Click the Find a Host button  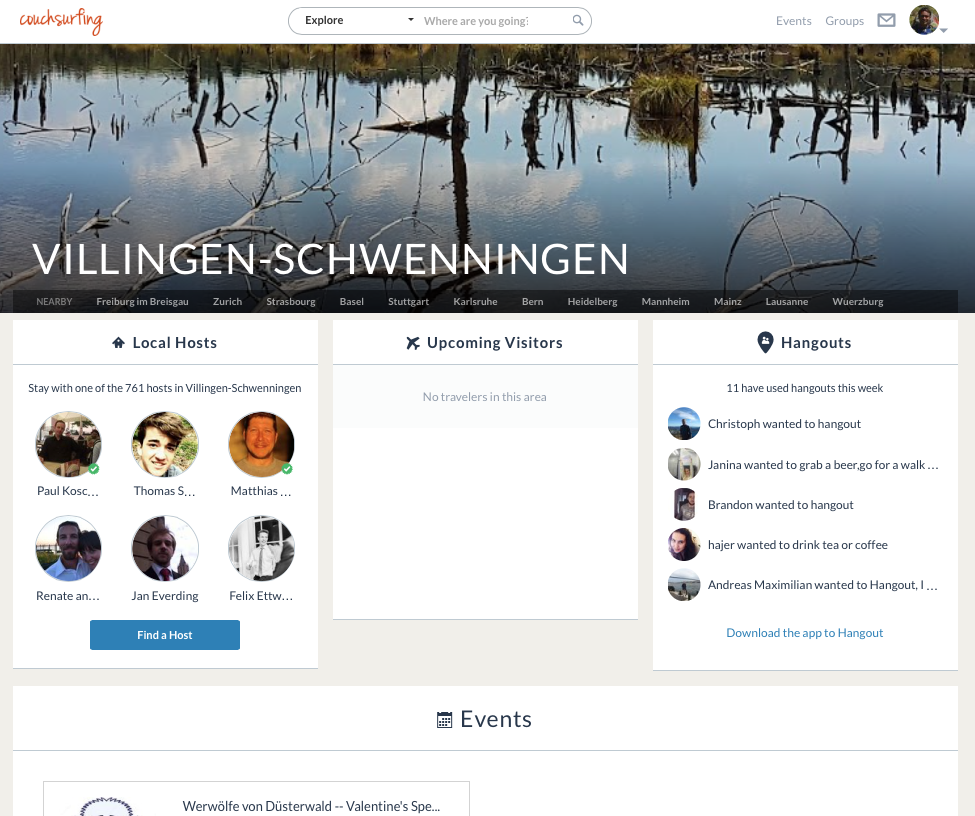tap(165, 635)
